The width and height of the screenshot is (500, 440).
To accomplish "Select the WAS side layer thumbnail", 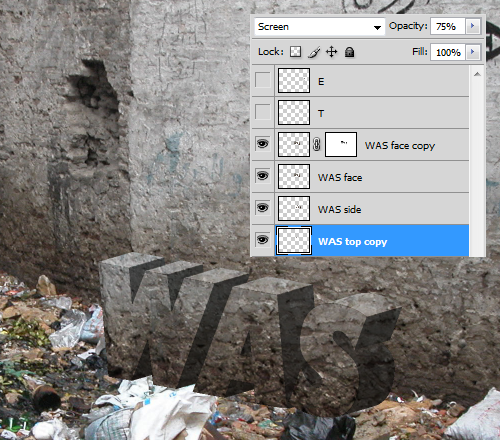I will (x=294, y=208).
